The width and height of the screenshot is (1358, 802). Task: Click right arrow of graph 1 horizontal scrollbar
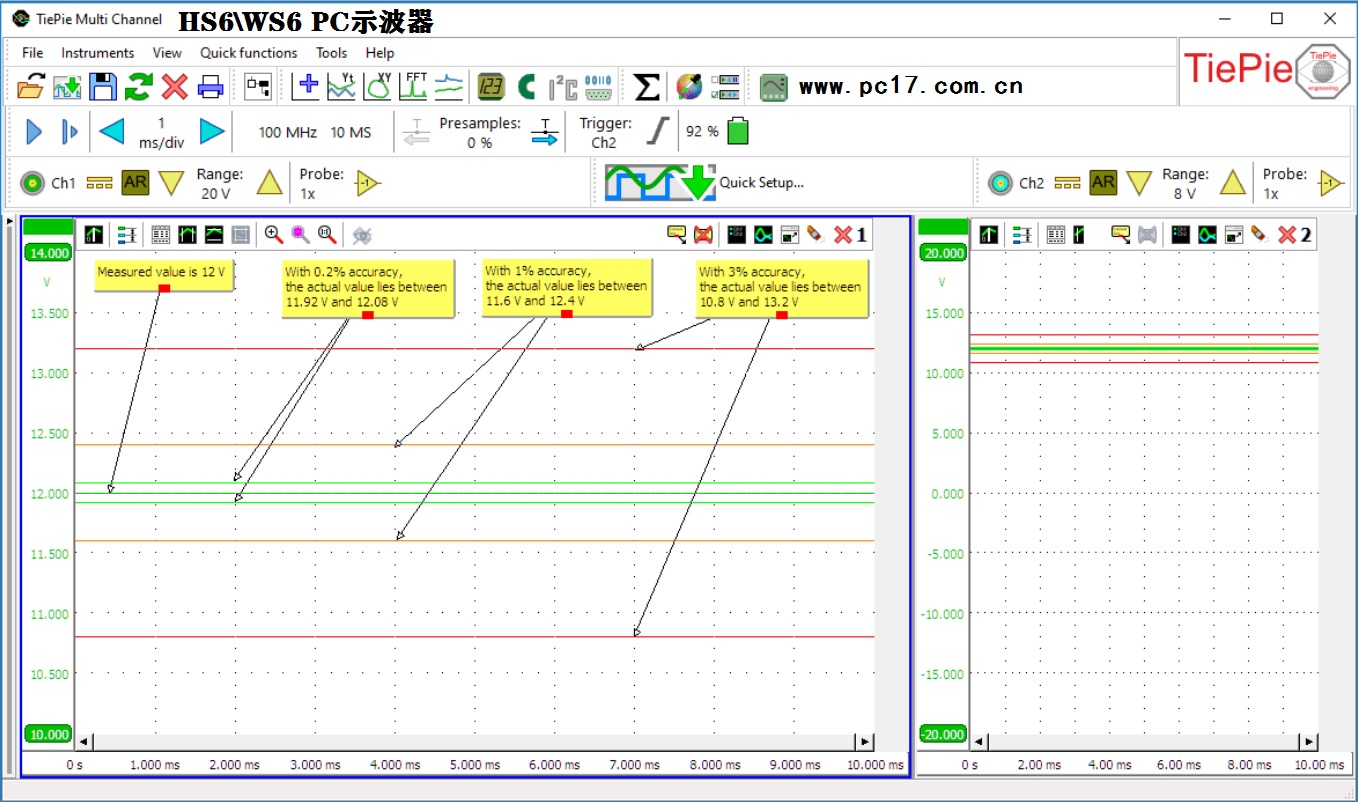863,741
